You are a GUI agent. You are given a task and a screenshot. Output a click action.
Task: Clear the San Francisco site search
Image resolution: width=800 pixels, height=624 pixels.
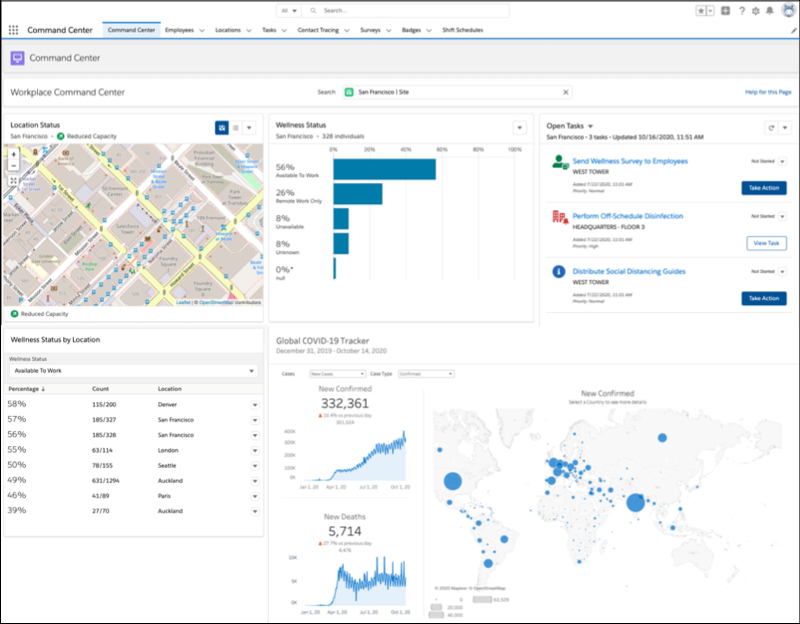click(x=565, y=92)
